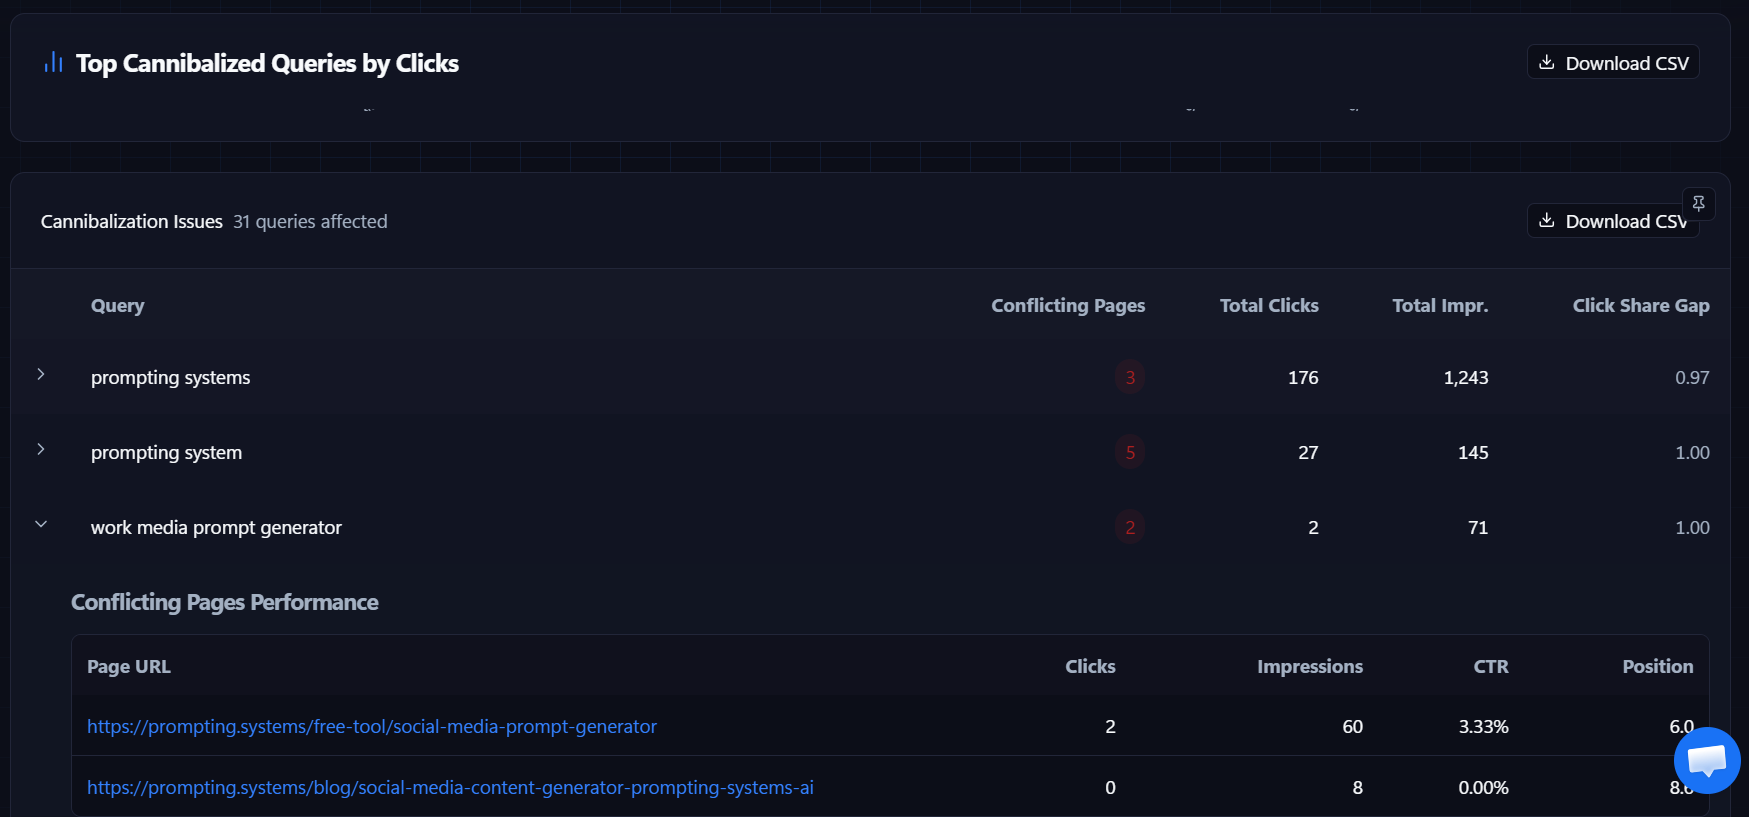Sort by Total Clicks column header
Viewport: 1749px width, 817px height.
pyautogui.click(x=1269, y=306)
